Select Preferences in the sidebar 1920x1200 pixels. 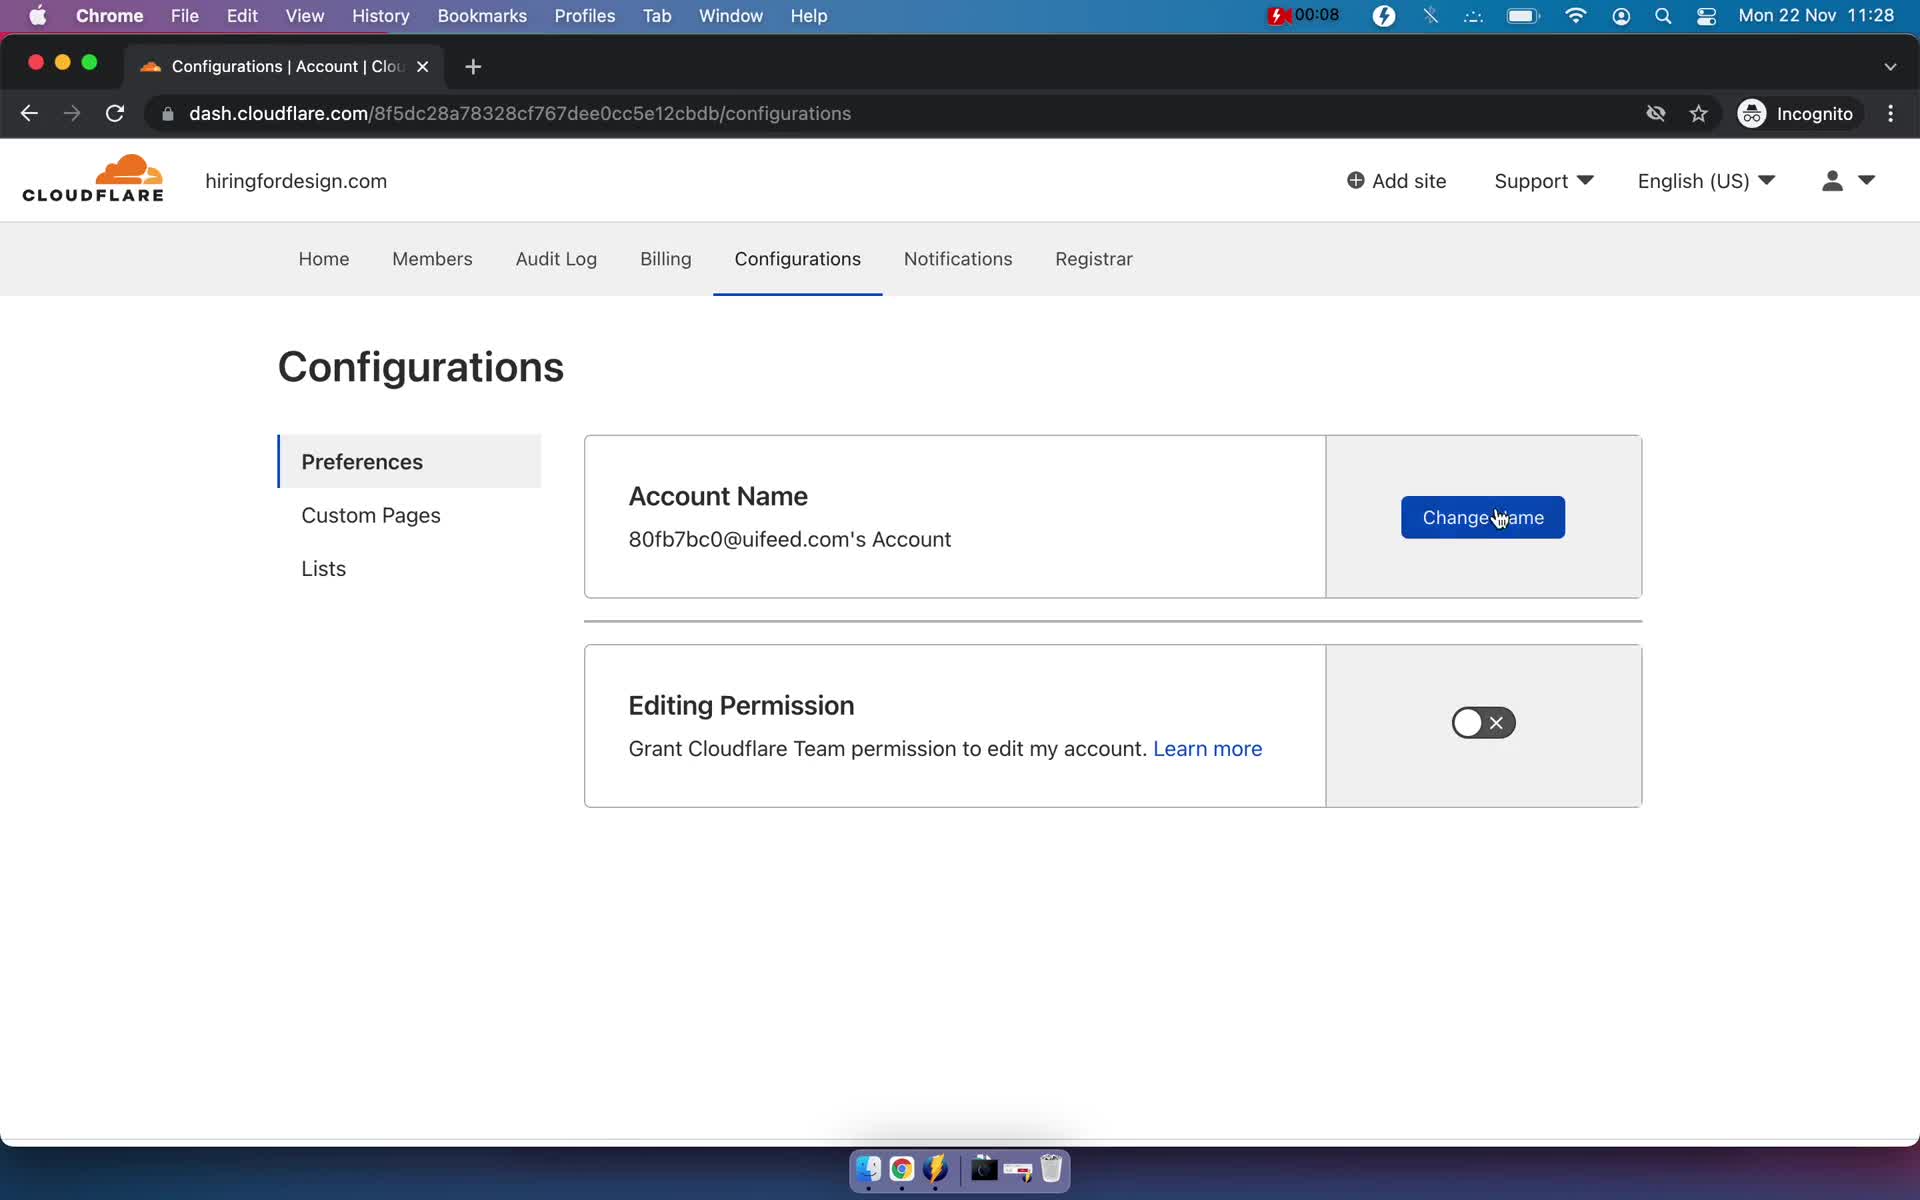click(410, 461)
